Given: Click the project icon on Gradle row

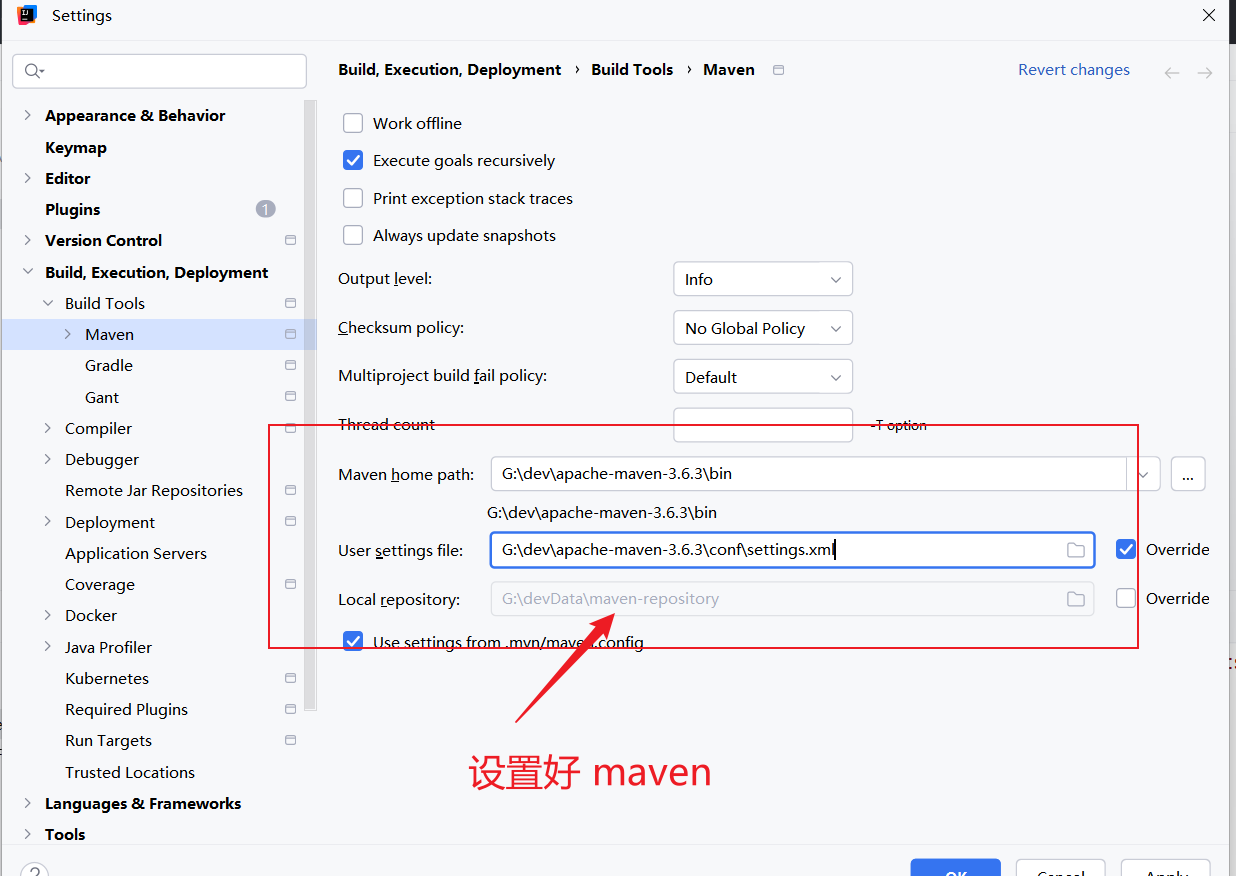Looking at the screenshot, I should point(291,365).
